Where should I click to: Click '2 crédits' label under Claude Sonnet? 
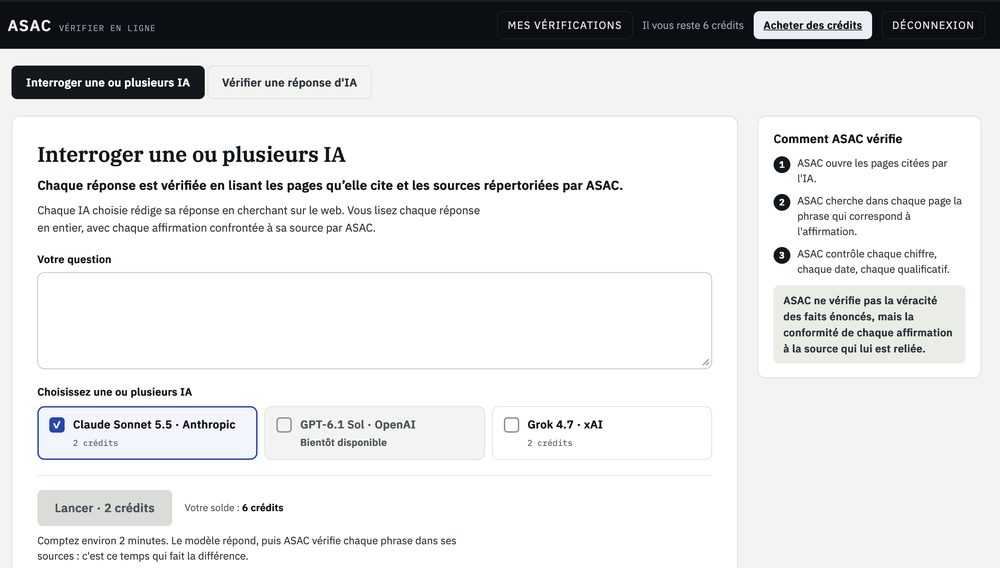point(95,443)
